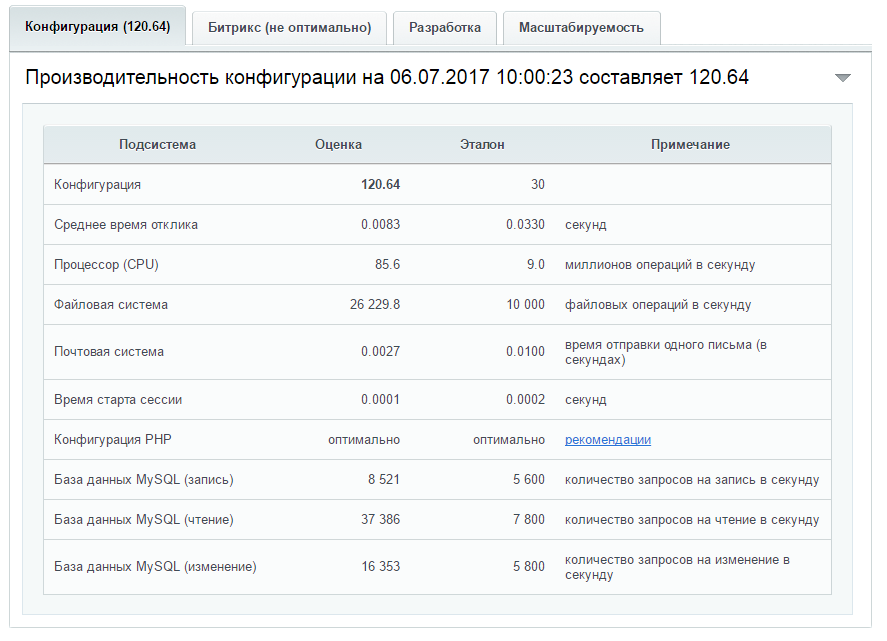Click the База данных MySQL (запись) label
This screenshot has height=641, width=887.
click(144, 480)
